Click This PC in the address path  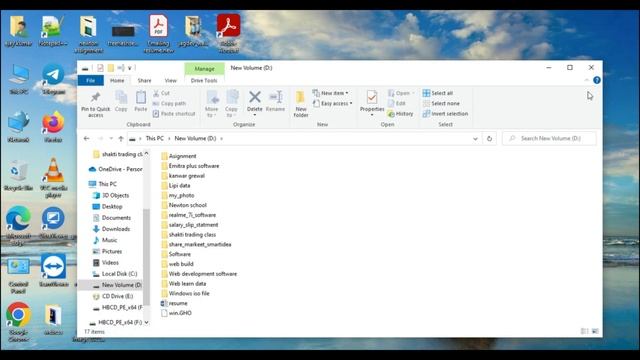click(155, 138)
